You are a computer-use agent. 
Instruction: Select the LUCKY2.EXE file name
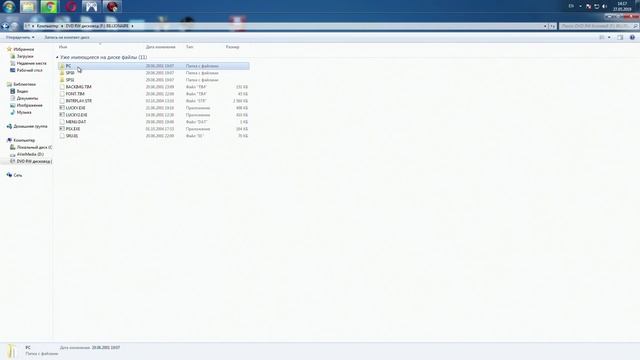point(76,115)
